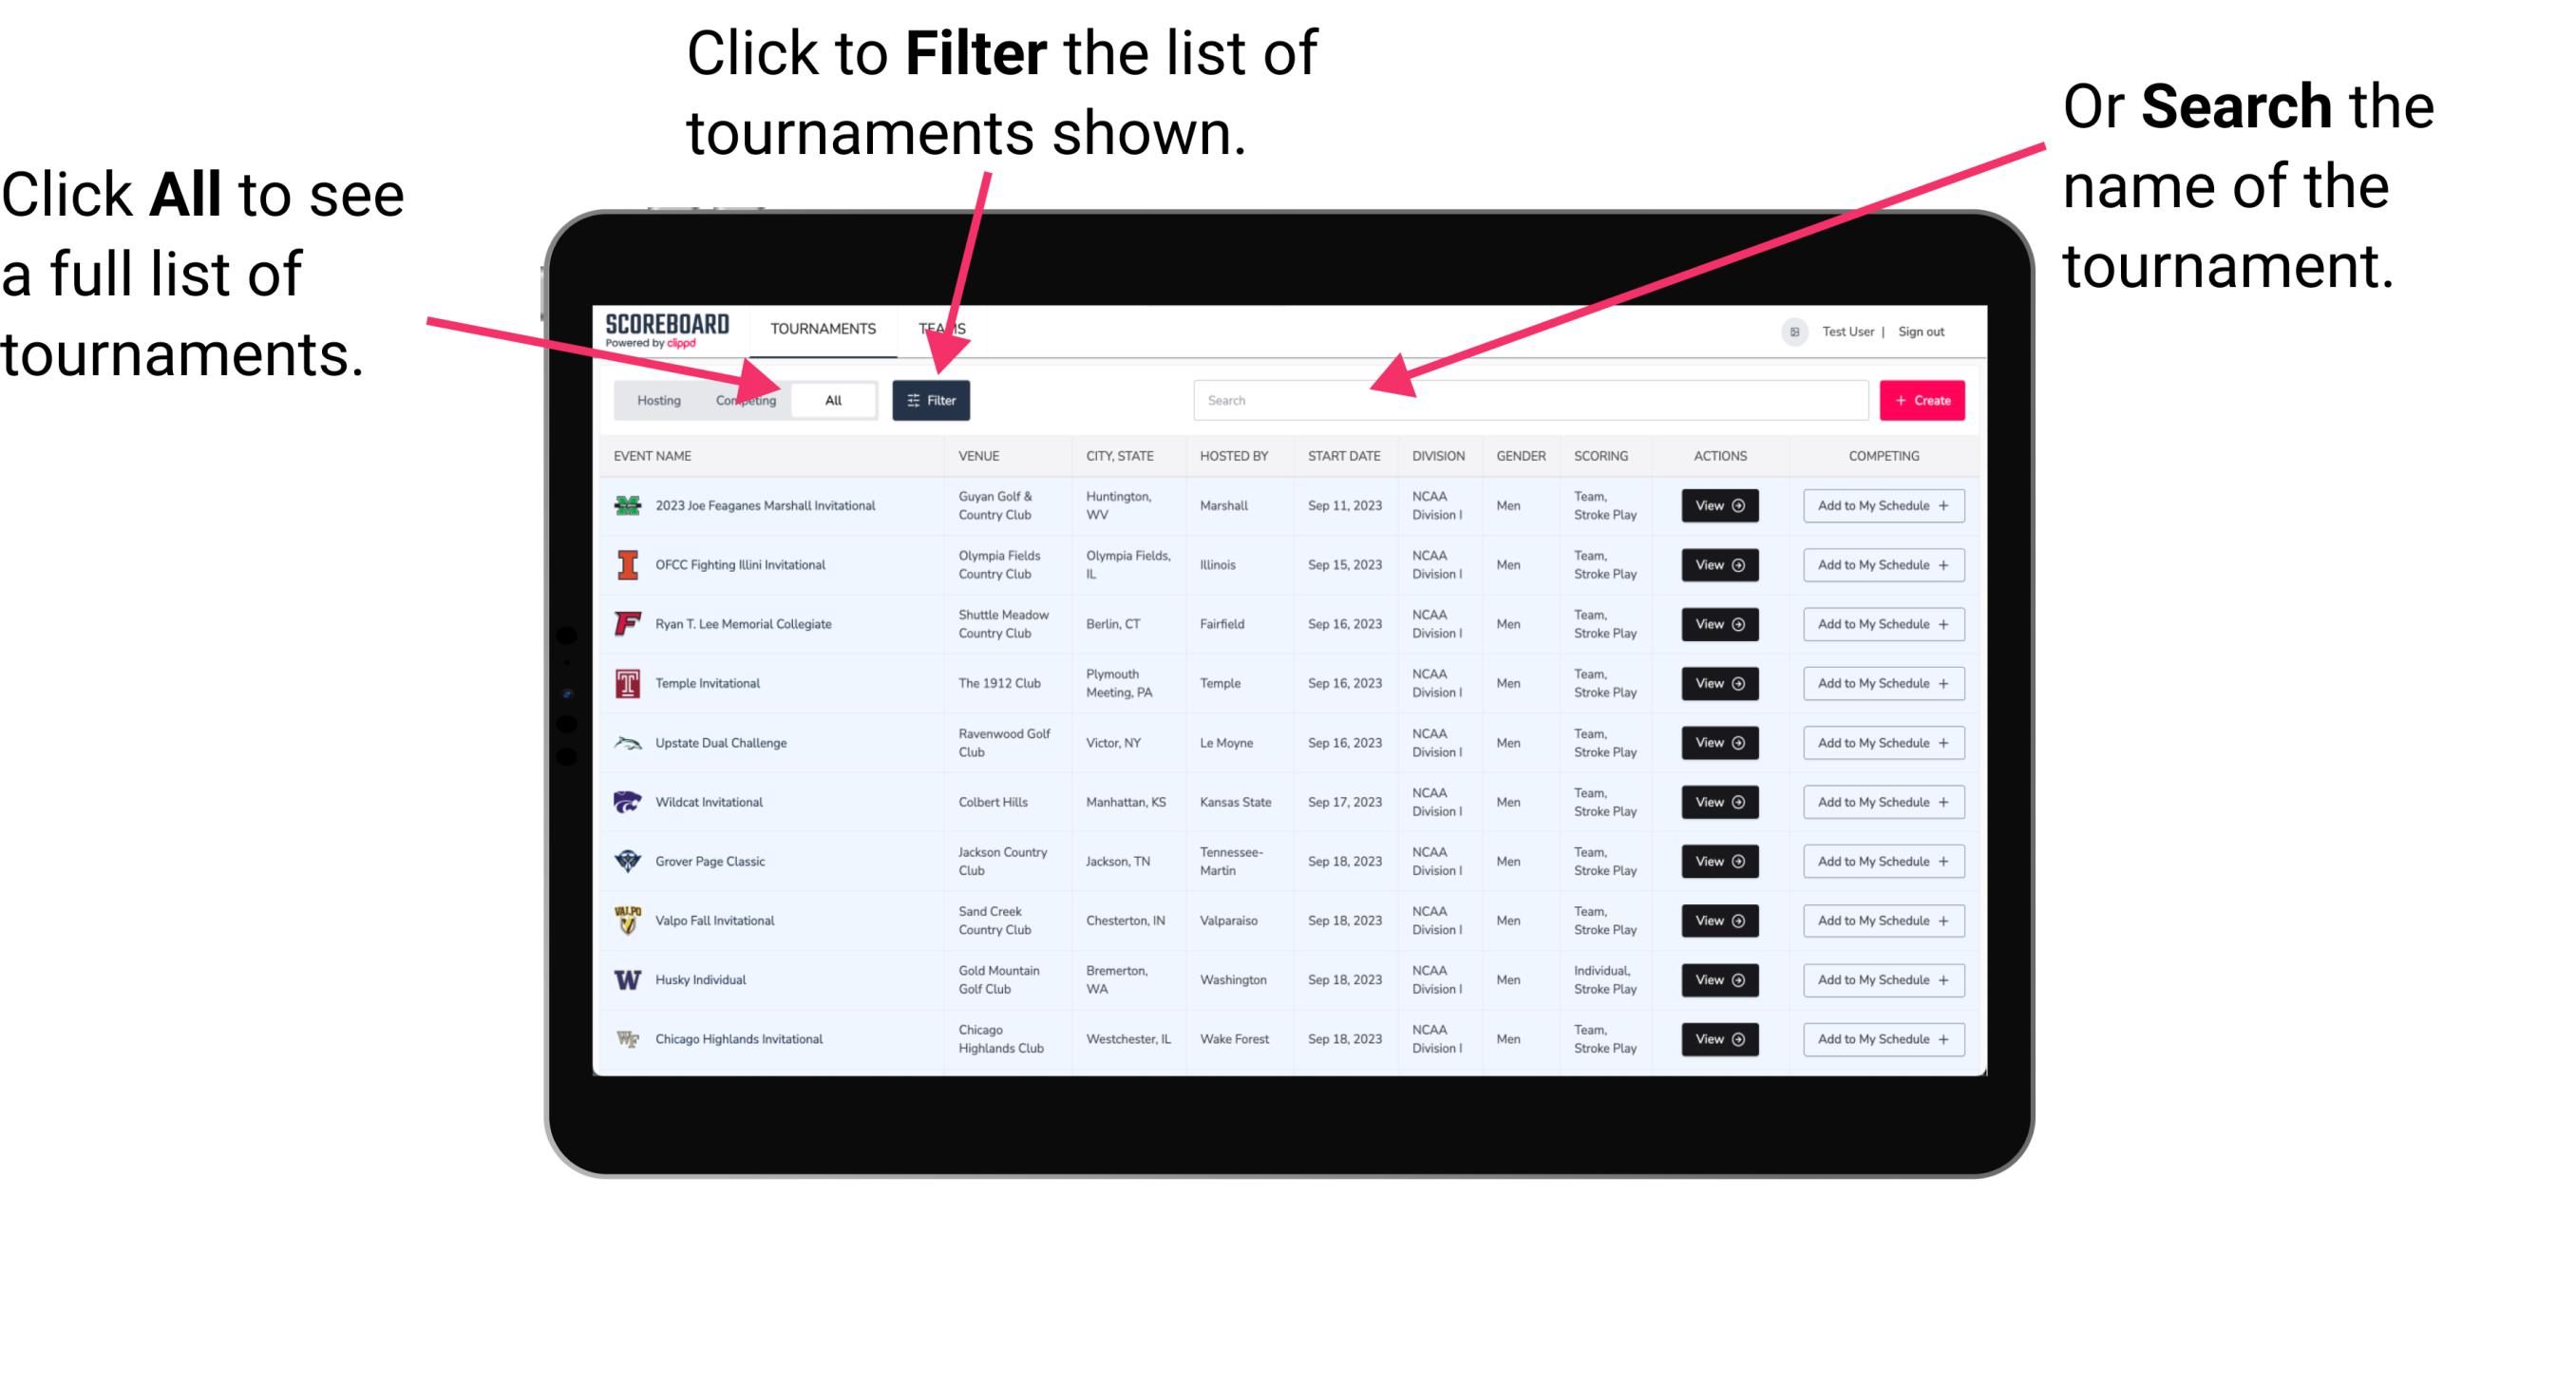Click the View button for Wildcat Invitational

click(1716, 802)
